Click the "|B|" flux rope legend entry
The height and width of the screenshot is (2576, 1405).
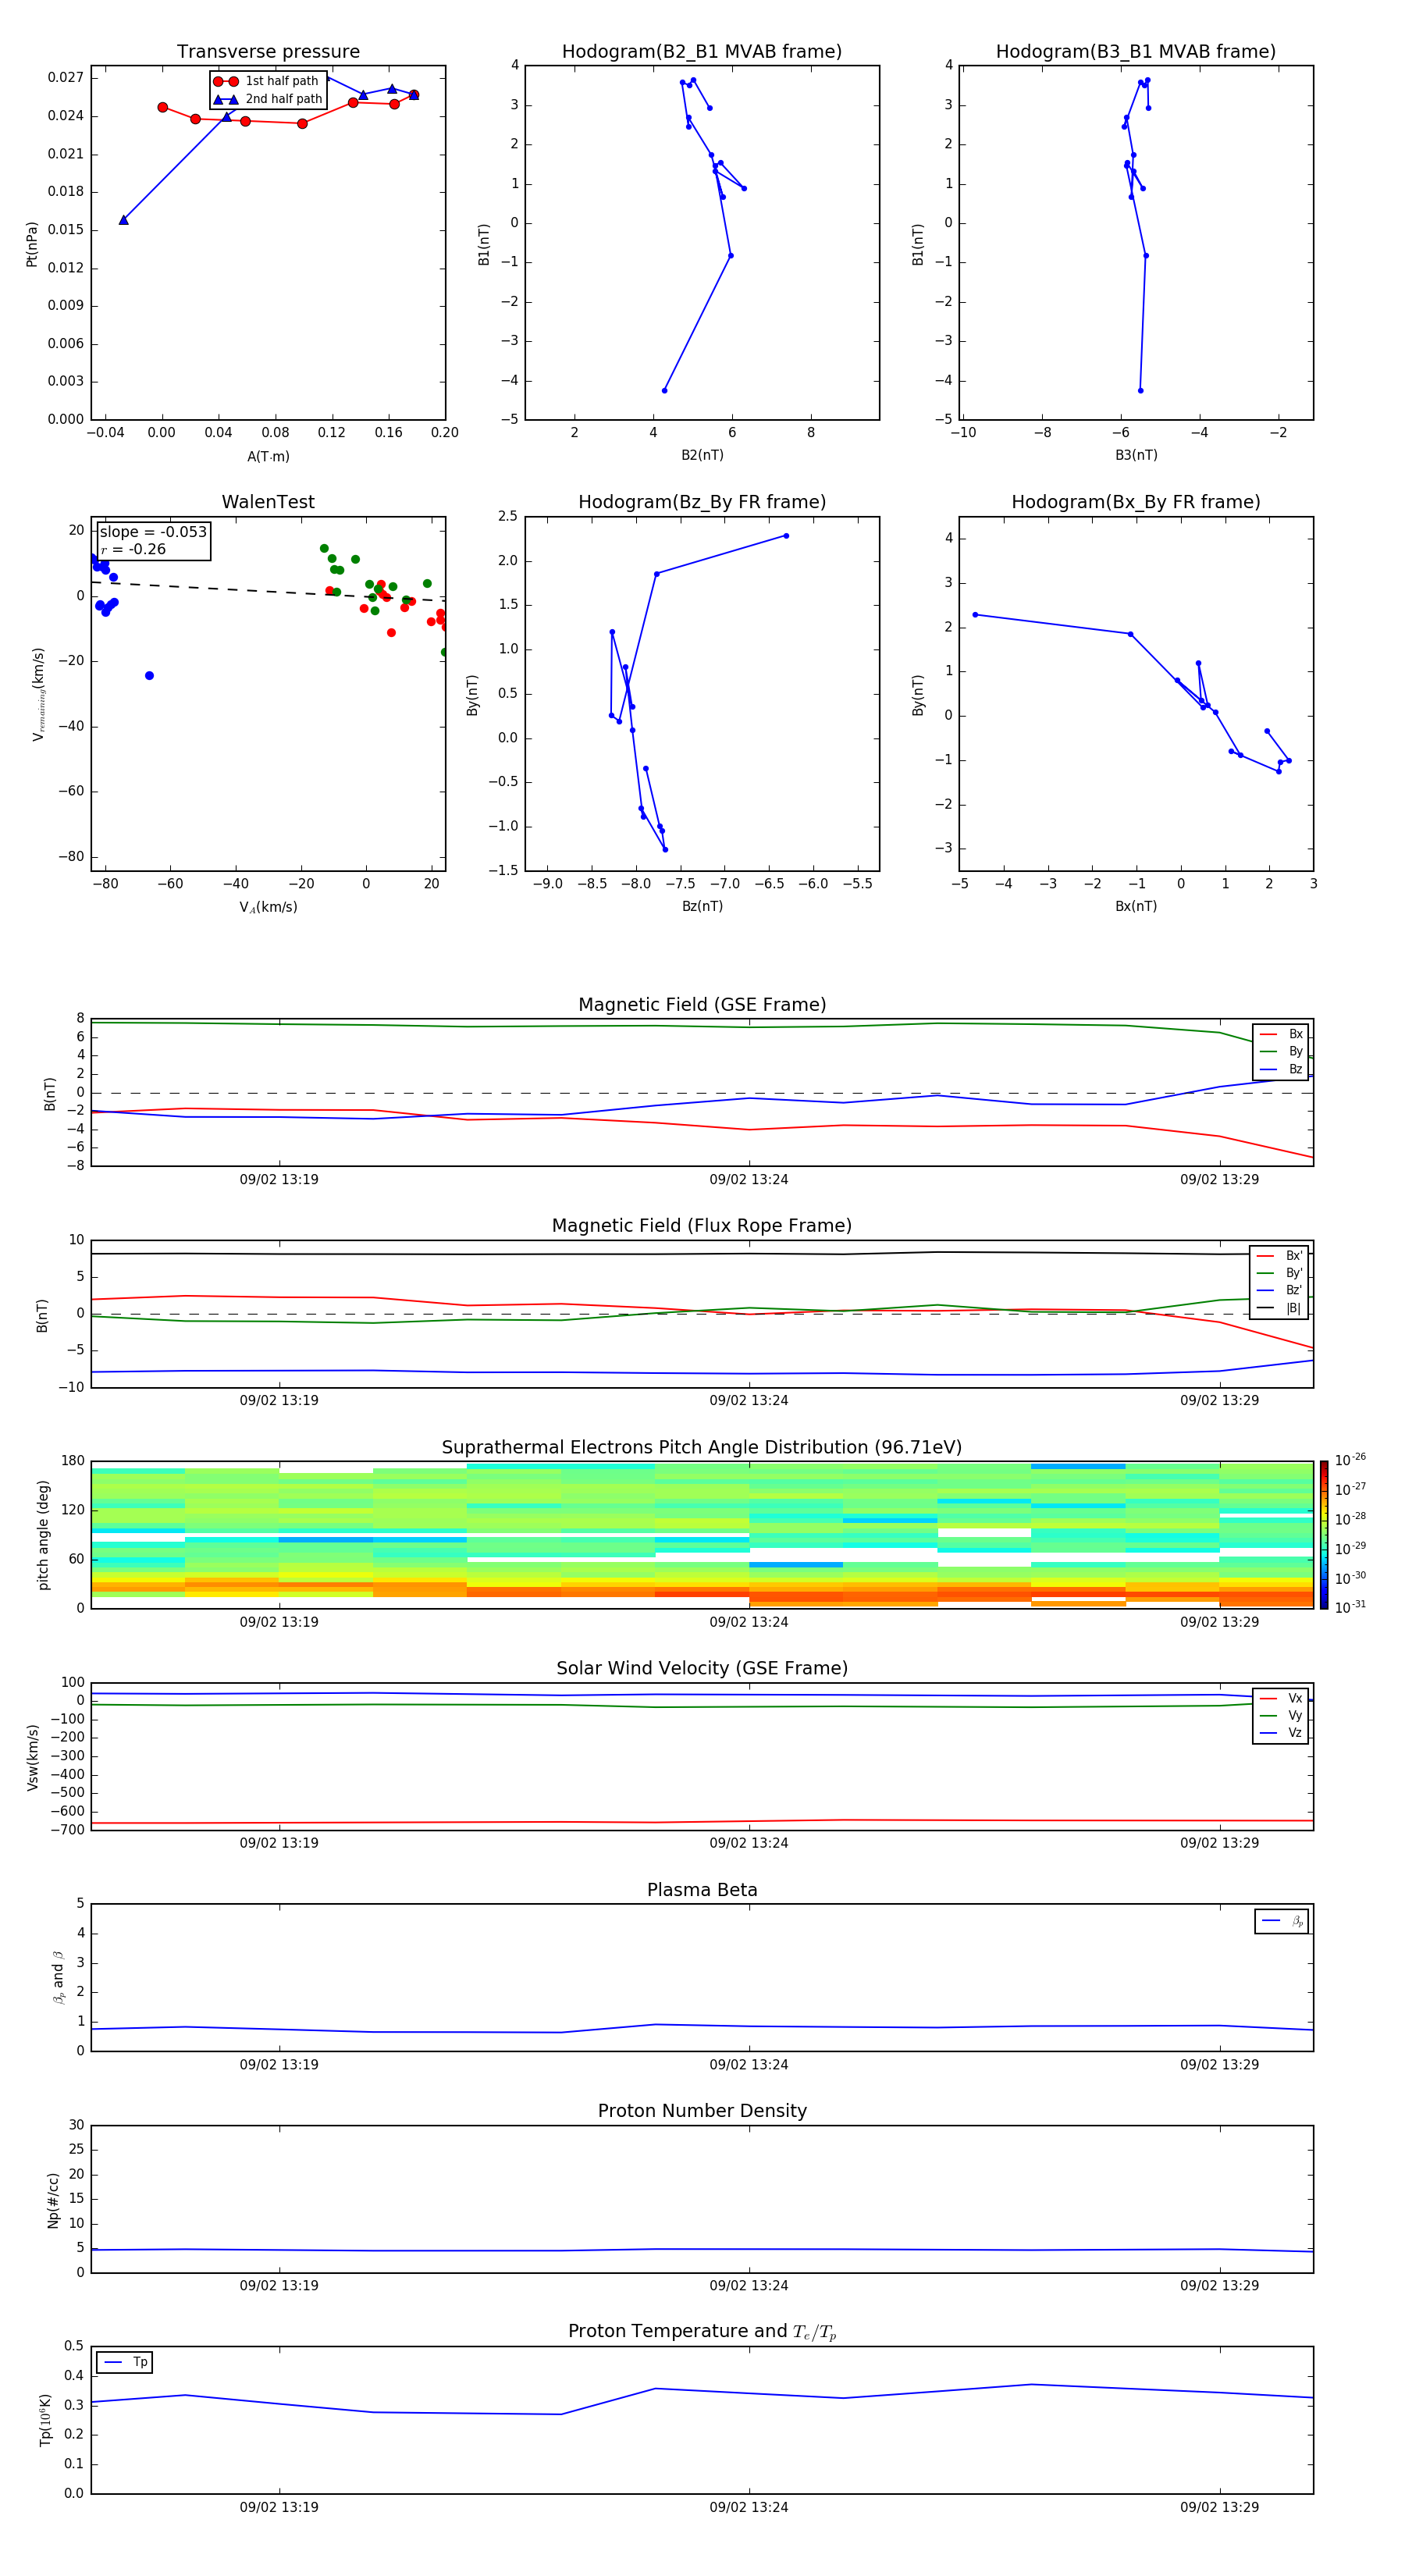click(1280, 1308)
